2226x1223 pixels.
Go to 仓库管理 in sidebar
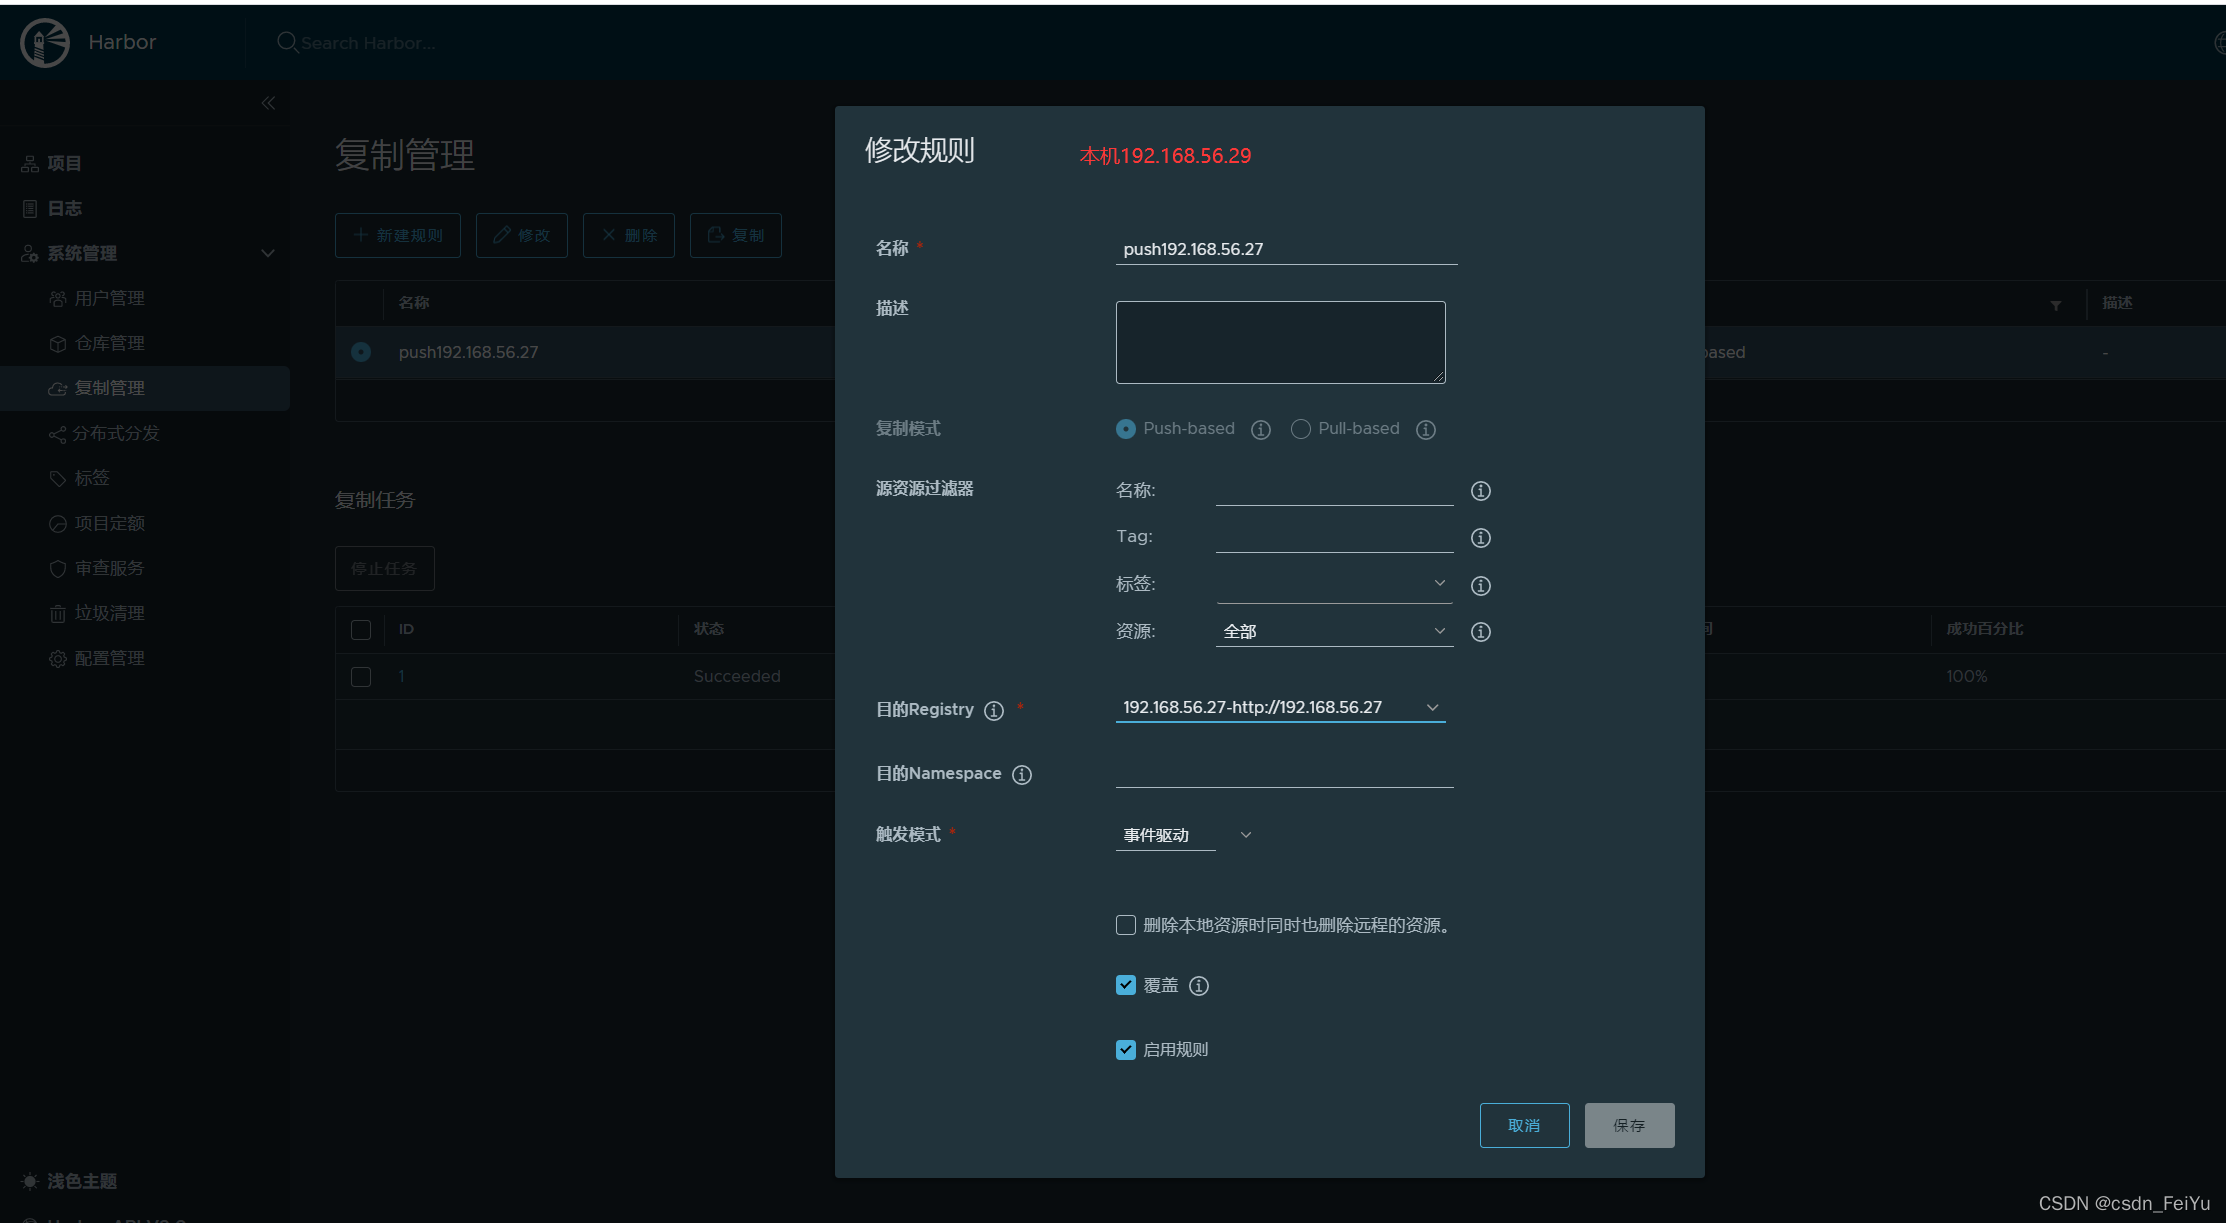pos(109,343)
